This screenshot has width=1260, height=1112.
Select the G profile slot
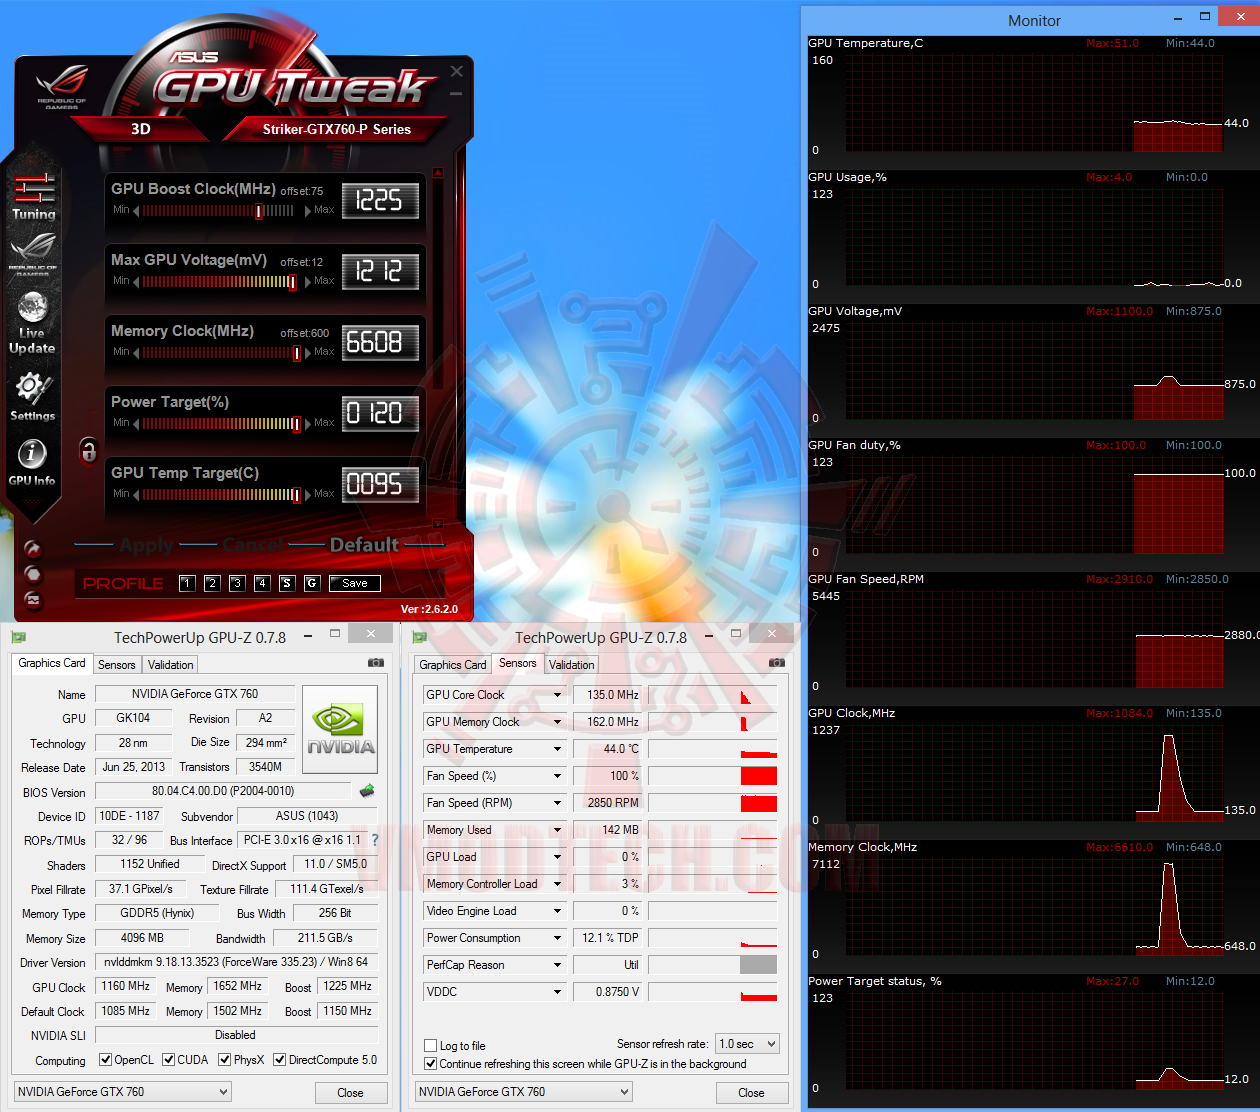(x=312, y=583)
